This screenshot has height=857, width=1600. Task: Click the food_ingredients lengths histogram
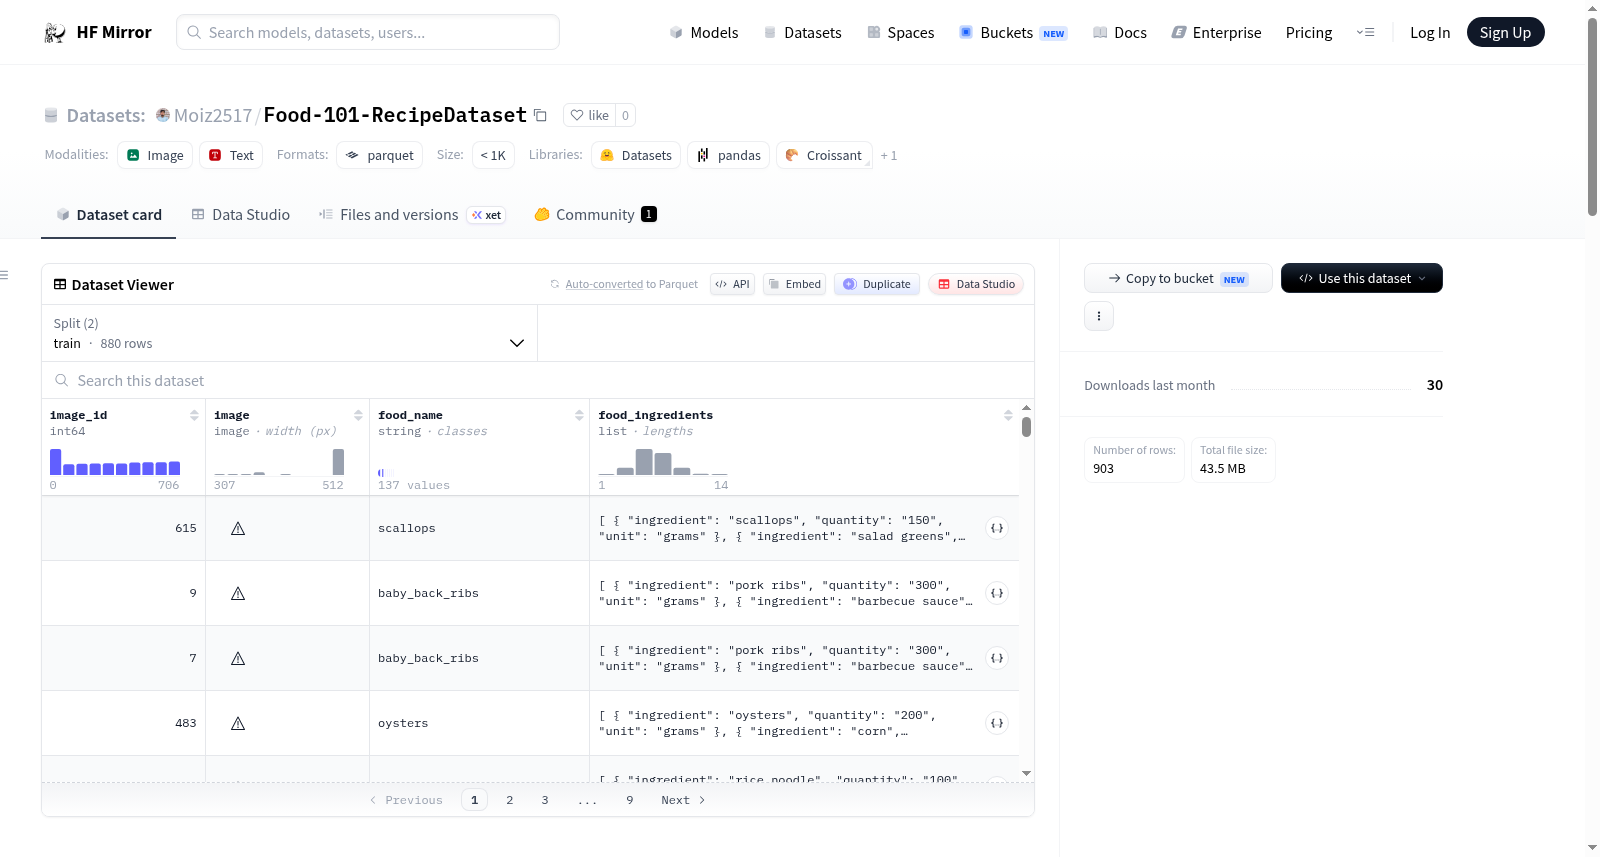tap(663, 462)
